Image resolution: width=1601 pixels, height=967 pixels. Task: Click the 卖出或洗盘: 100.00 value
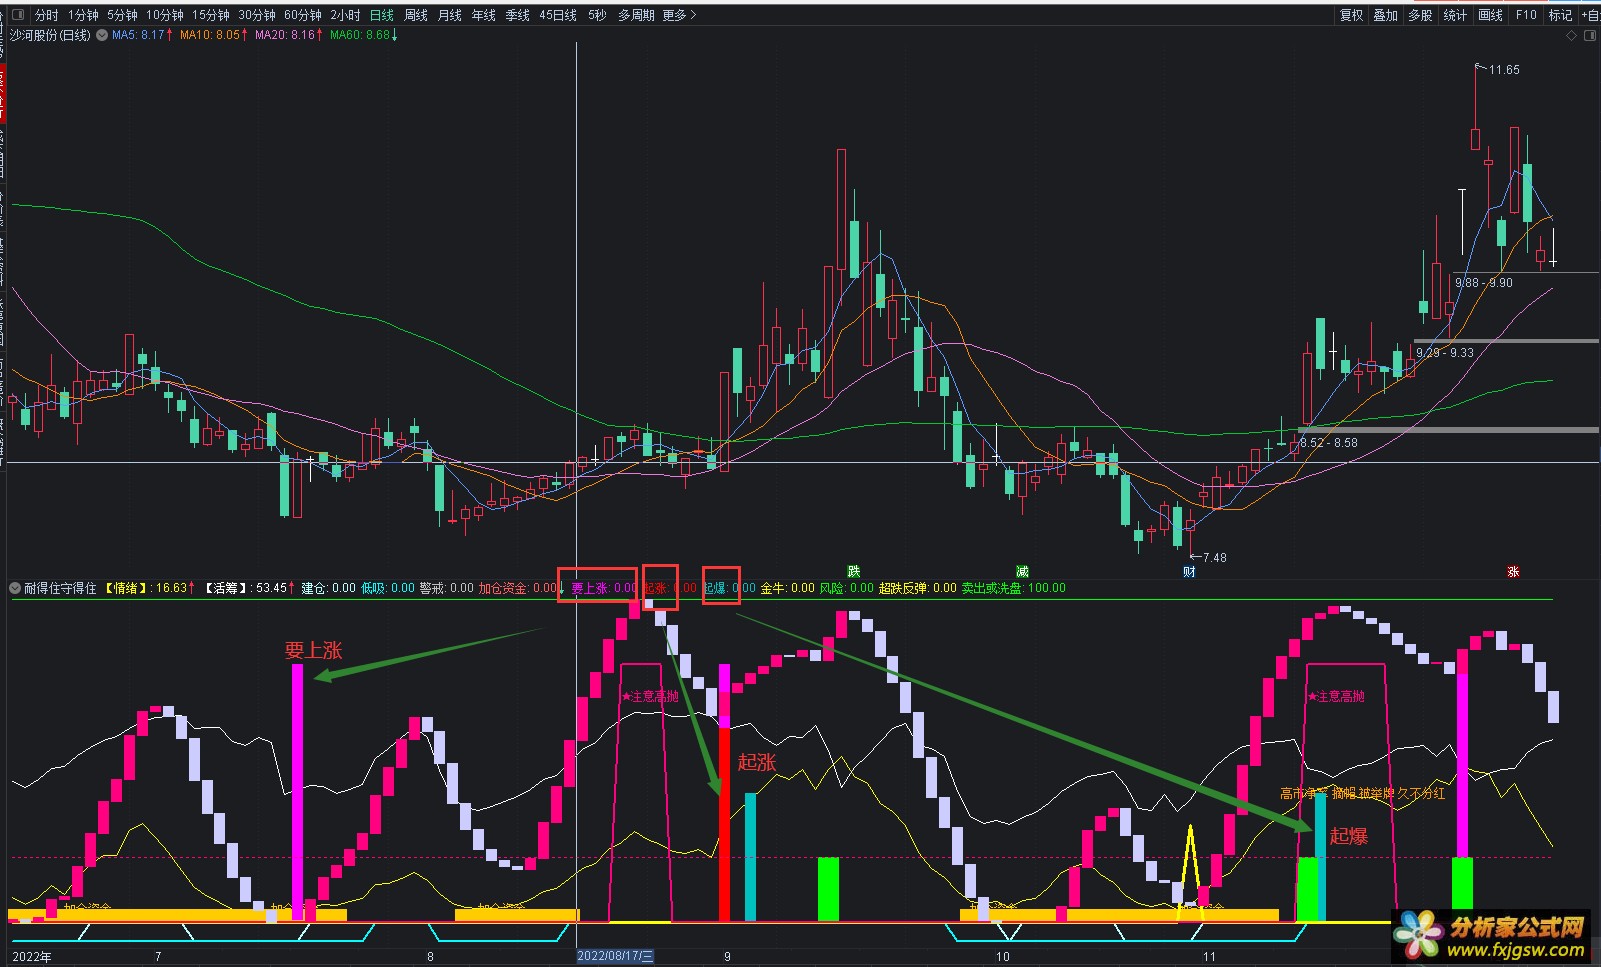pos(1014,588)
